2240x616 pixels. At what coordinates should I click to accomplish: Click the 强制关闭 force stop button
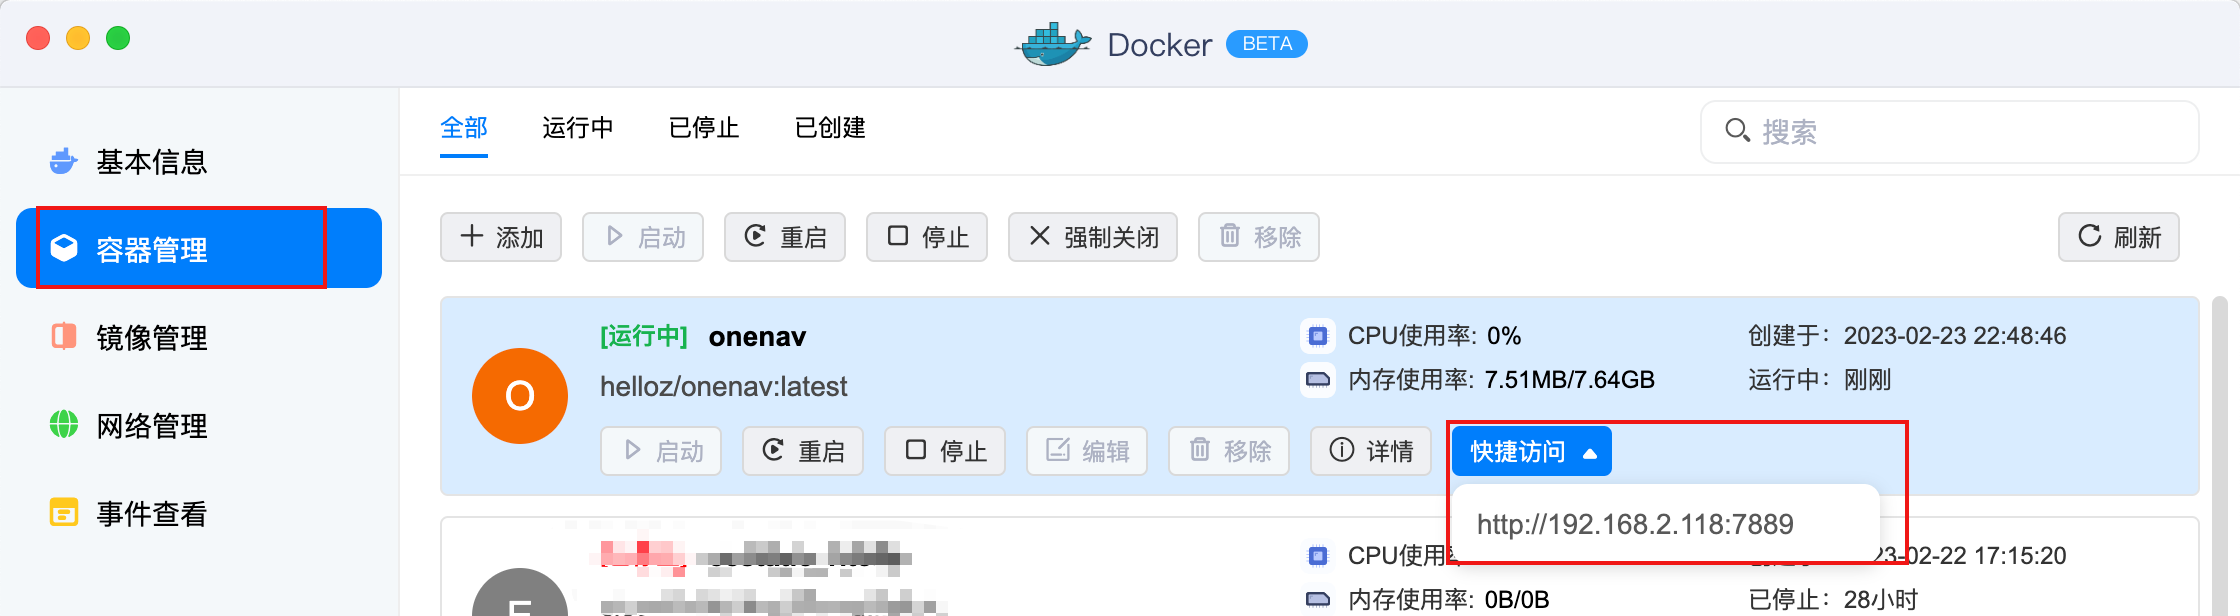pyautogui.click(x=1092, y=237)
